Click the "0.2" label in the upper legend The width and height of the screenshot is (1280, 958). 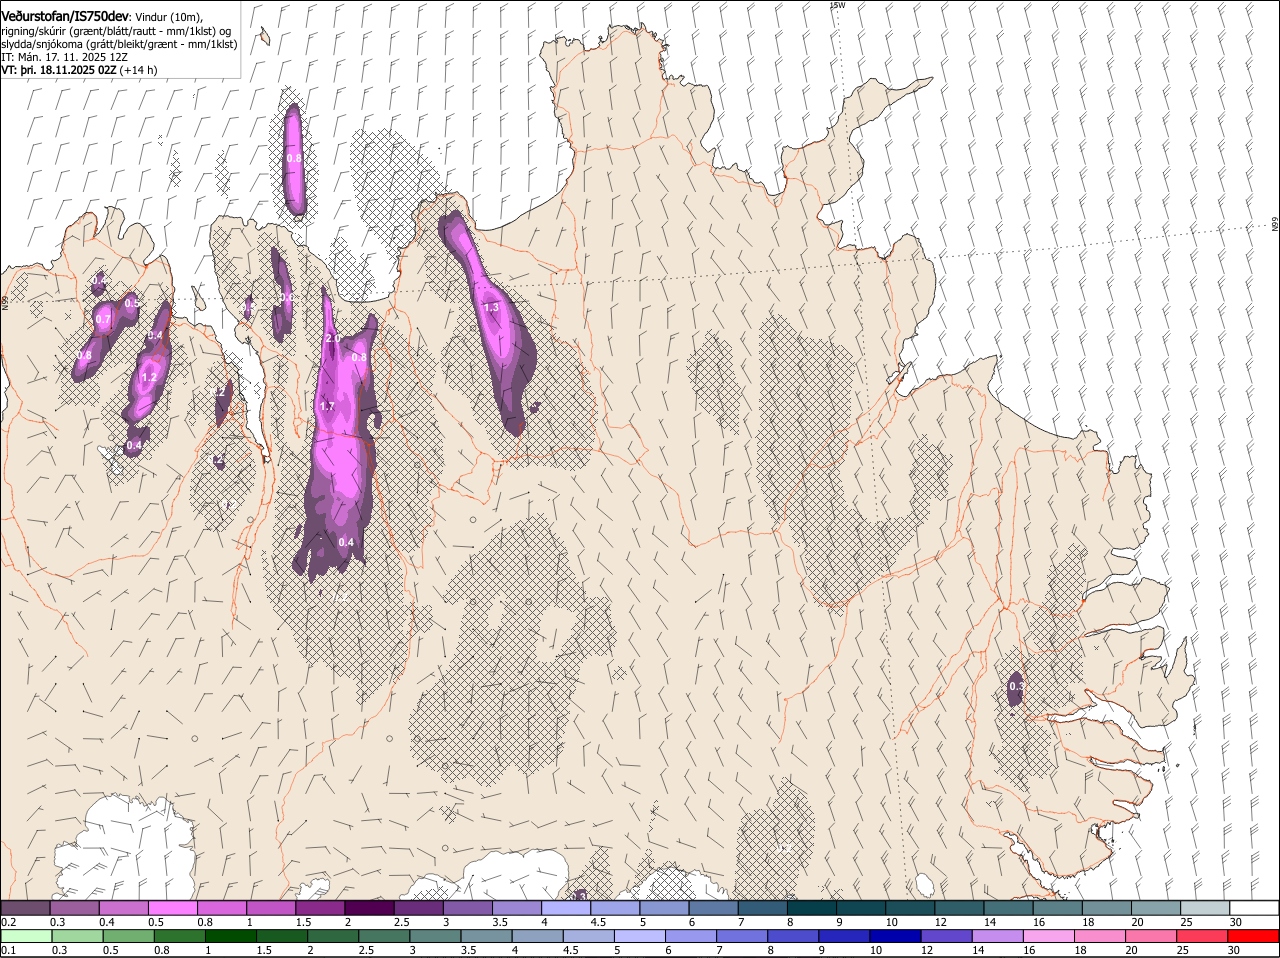point(8,922)
